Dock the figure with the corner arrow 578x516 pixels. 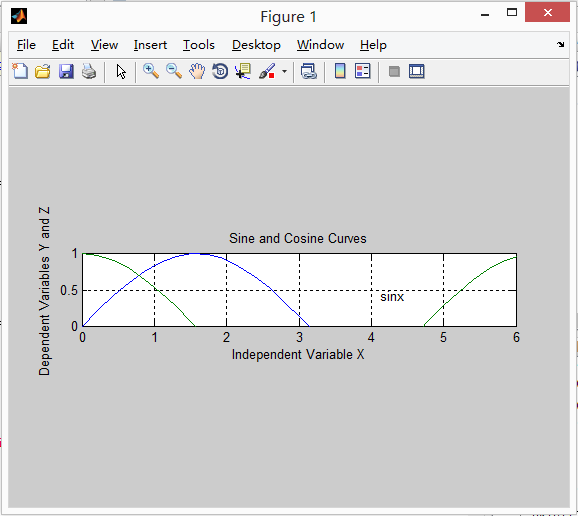click(560, 45)
